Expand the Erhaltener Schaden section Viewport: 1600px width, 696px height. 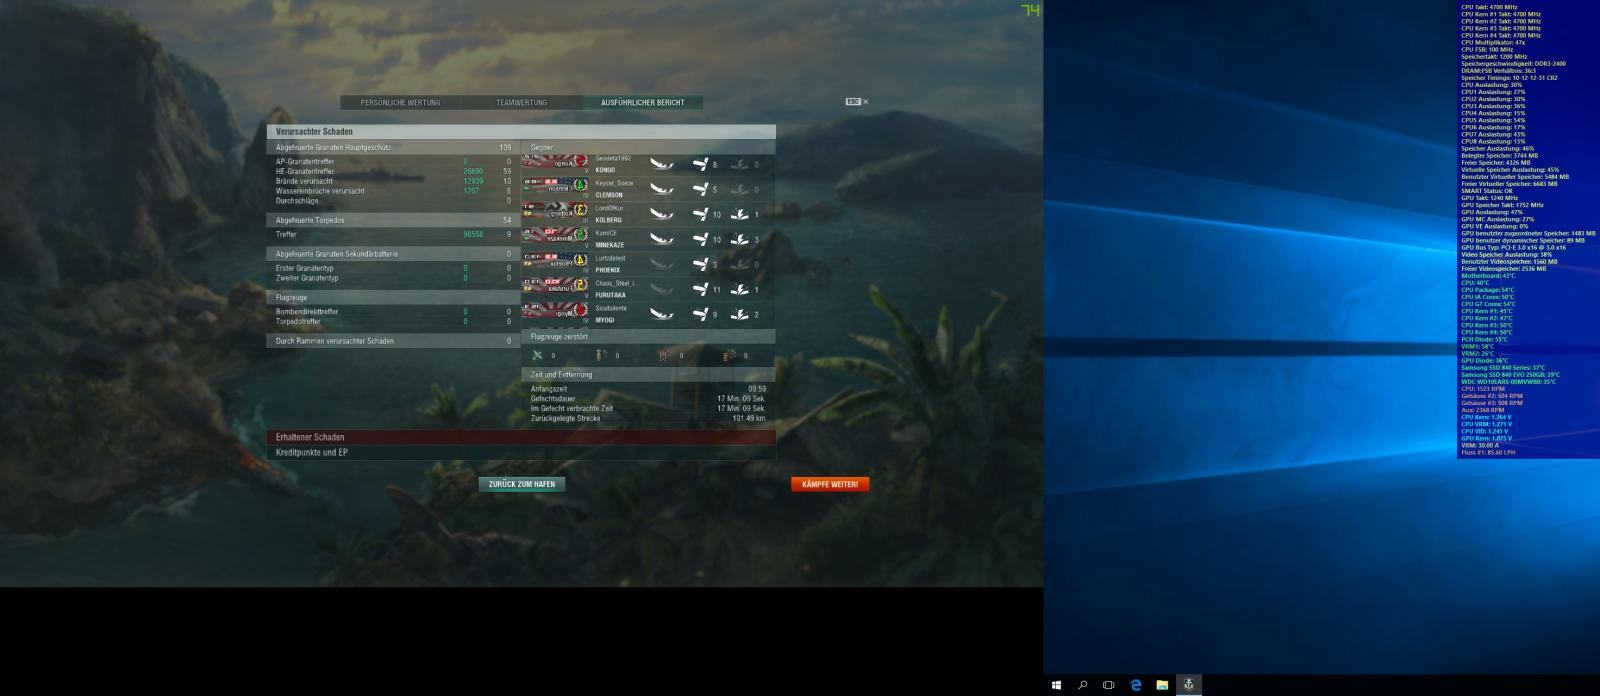tap(521, 437)
